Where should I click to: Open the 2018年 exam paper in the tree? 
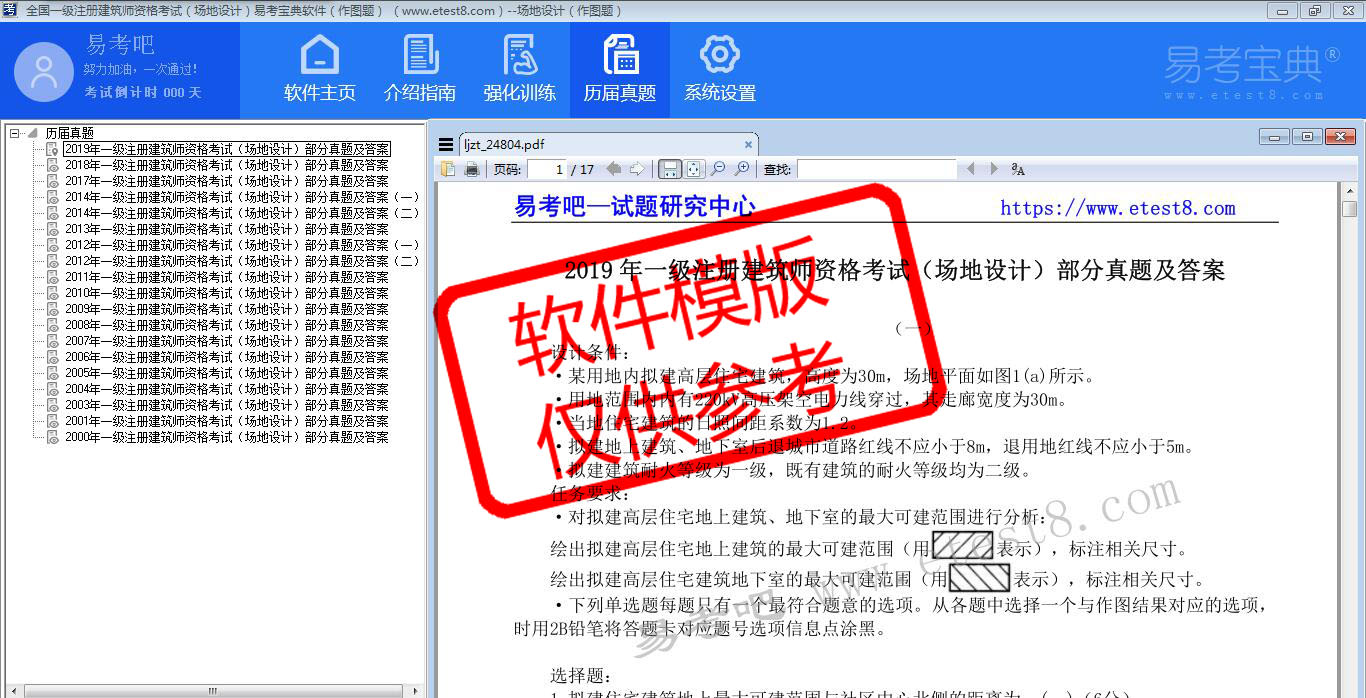coord(226,165)
